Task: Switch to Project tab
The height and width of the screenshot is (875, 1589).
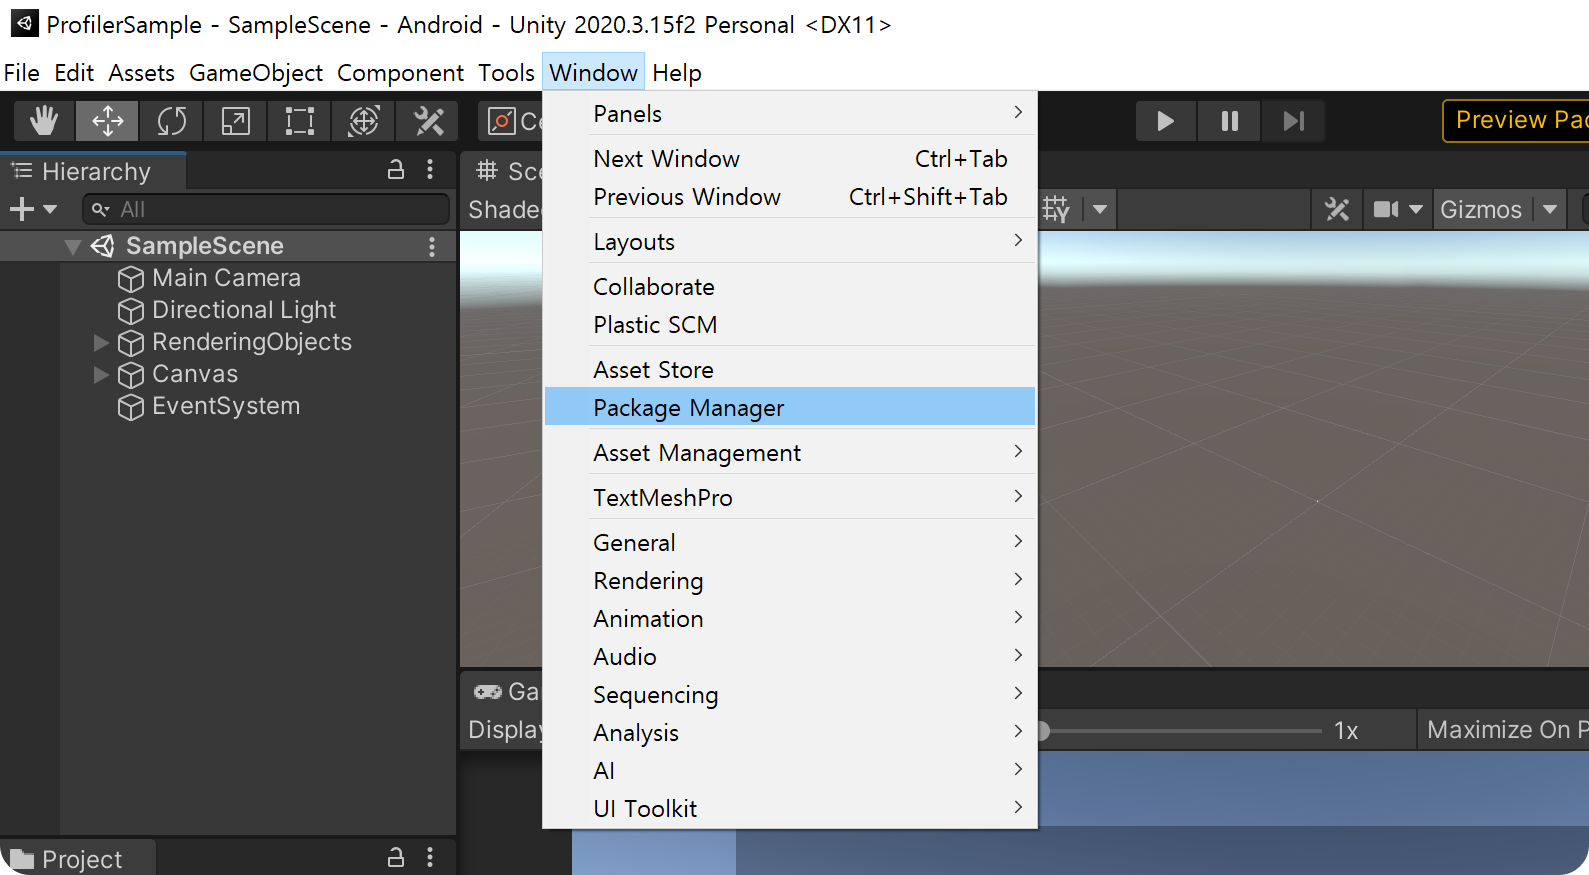Action: (x=78, y=859)
